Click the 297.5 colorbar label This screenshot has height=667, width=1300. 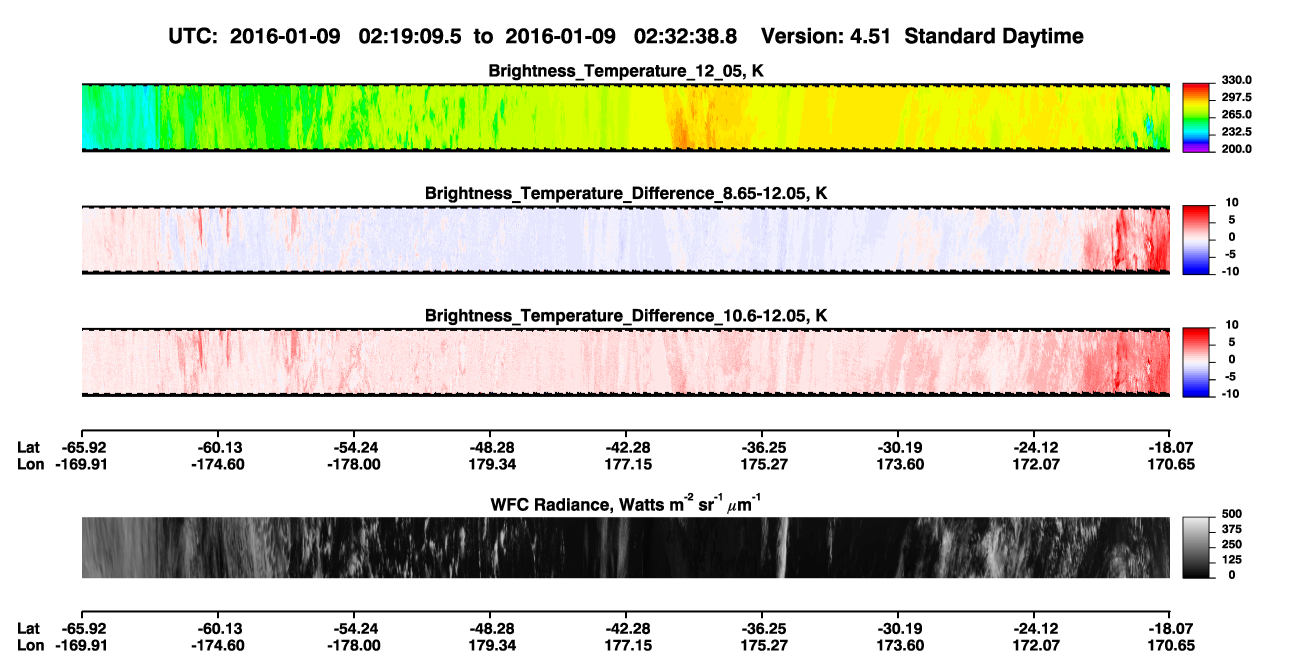(x=1237, y=98)
